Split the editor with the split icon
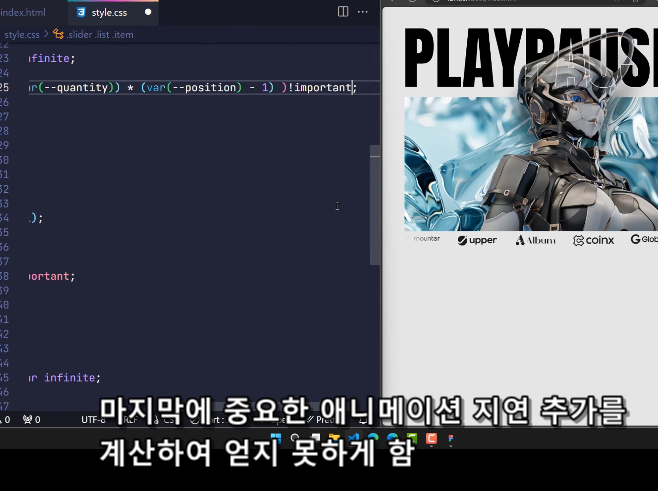658x491 pixels. click(343, 12)
